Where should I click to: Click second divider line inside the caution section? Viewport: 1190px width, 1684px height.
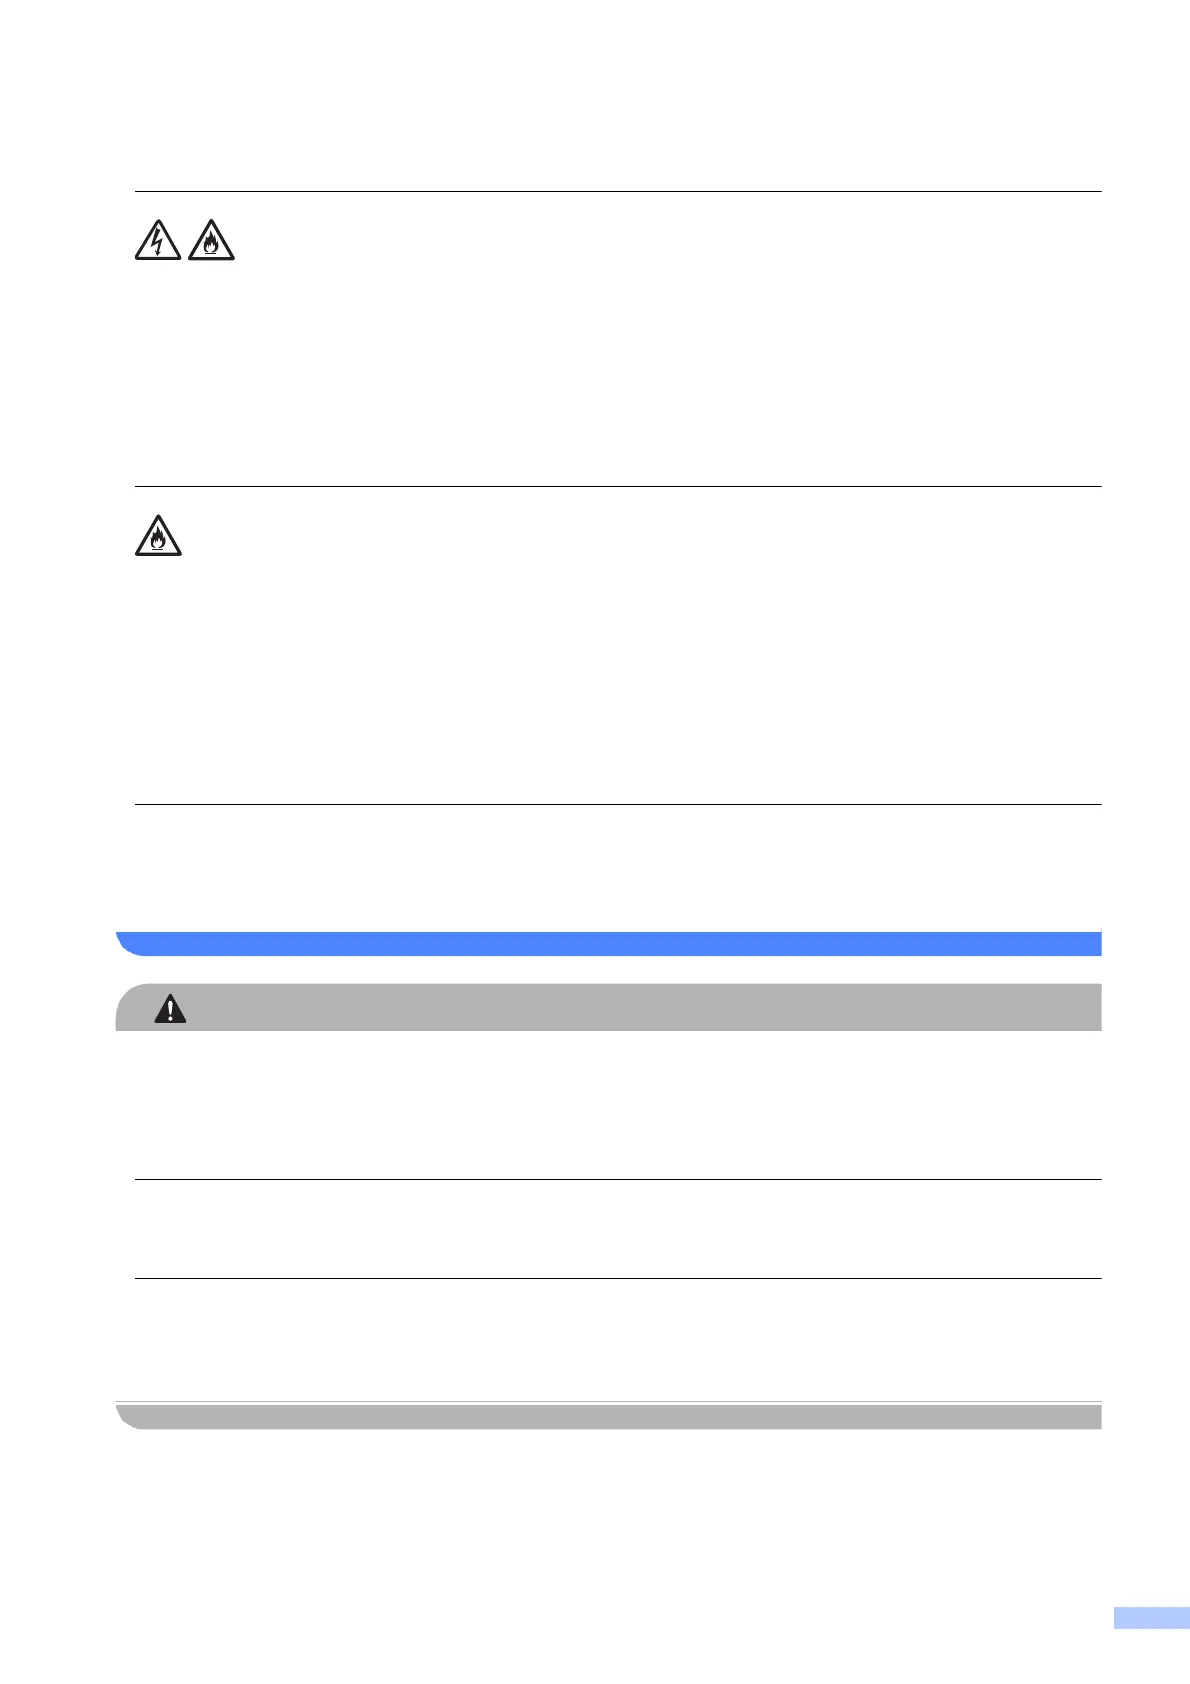(618, 1278)
